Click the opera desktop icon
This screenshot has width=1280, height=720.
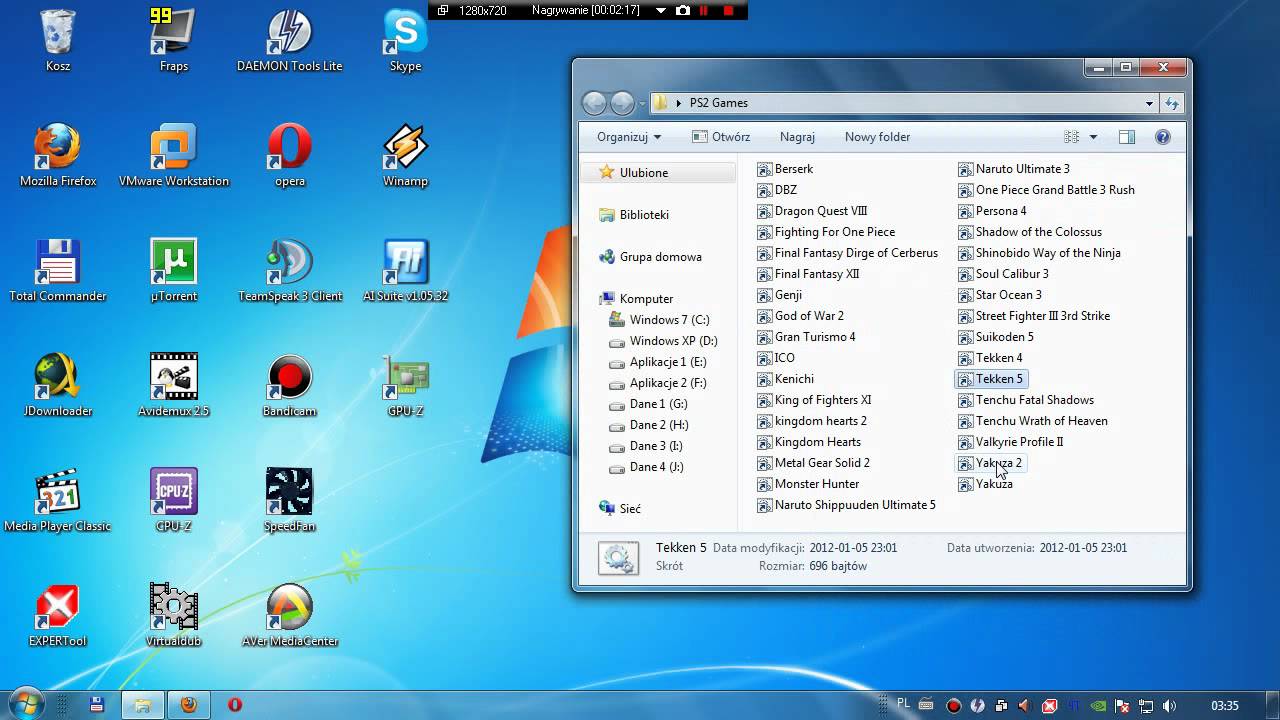coord(289,156)
